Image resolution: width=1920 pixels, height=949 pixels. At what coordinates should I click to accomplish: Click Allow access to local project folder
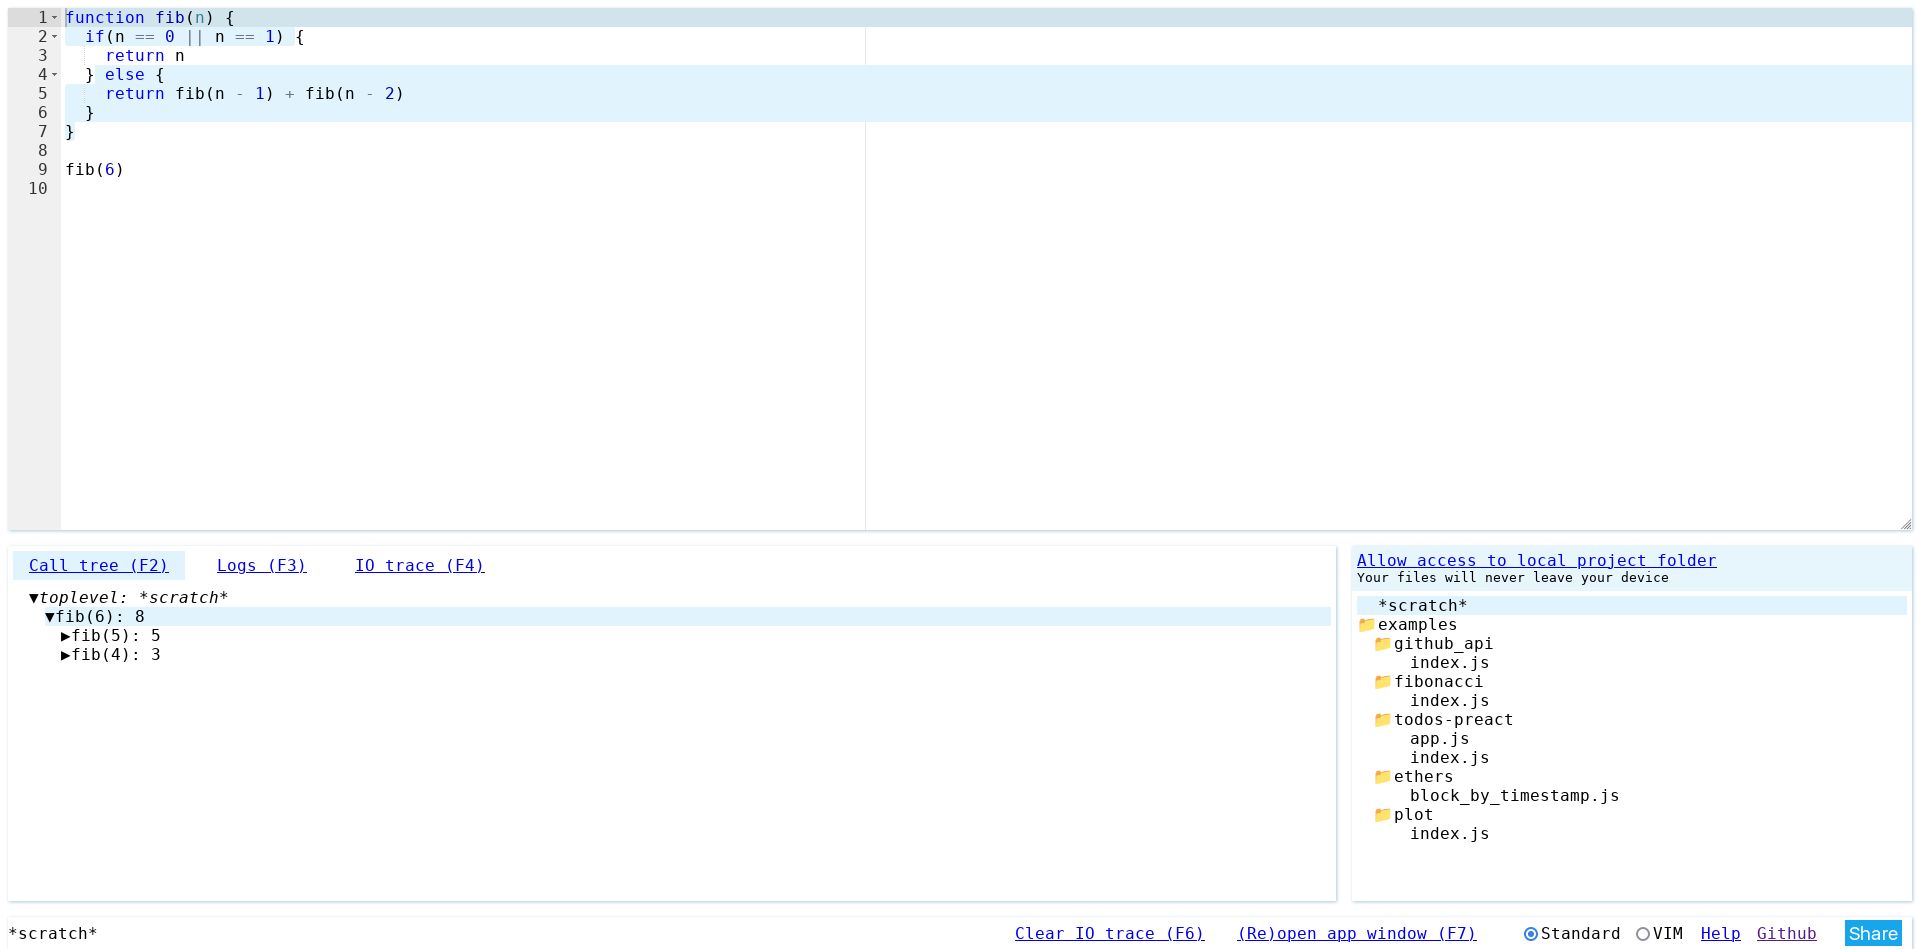[x=1536, y=561]
